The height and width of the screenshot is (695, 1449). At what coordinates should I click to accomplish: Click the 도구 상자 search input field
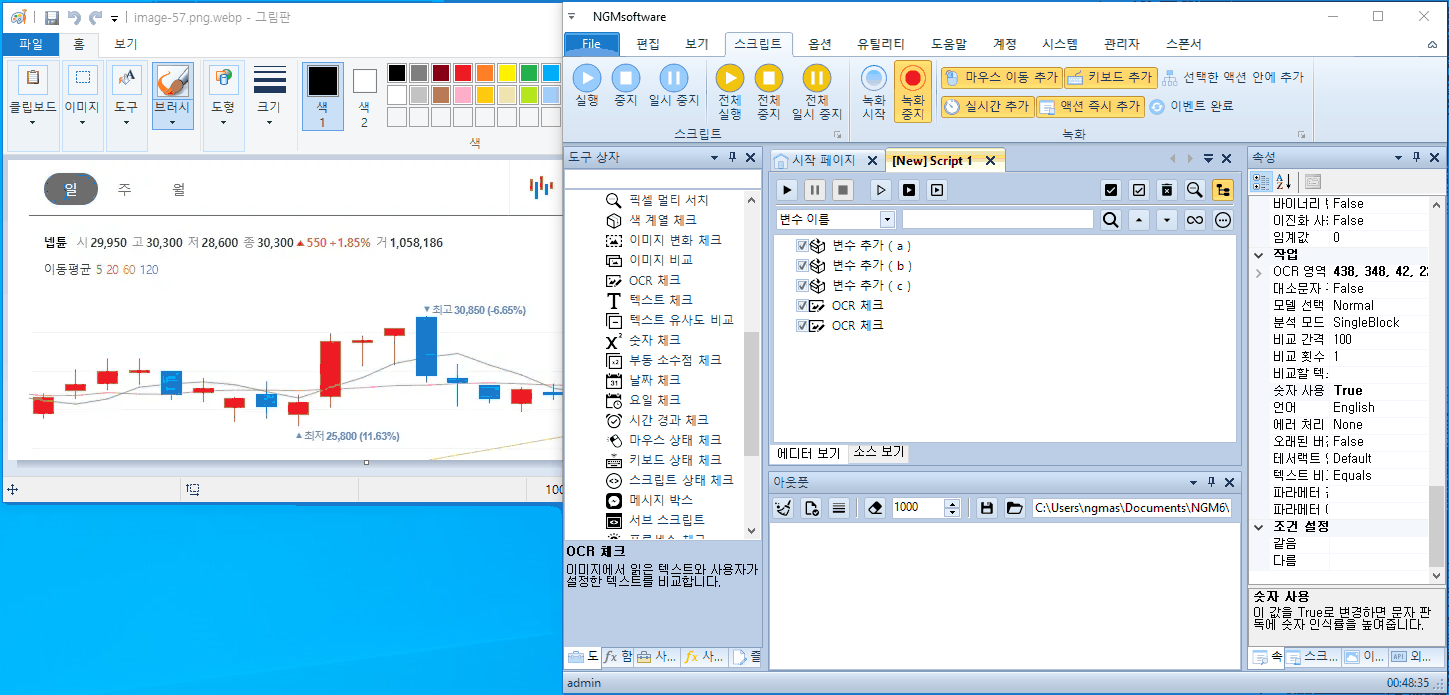pyautogui.click(x=662, y=180)
